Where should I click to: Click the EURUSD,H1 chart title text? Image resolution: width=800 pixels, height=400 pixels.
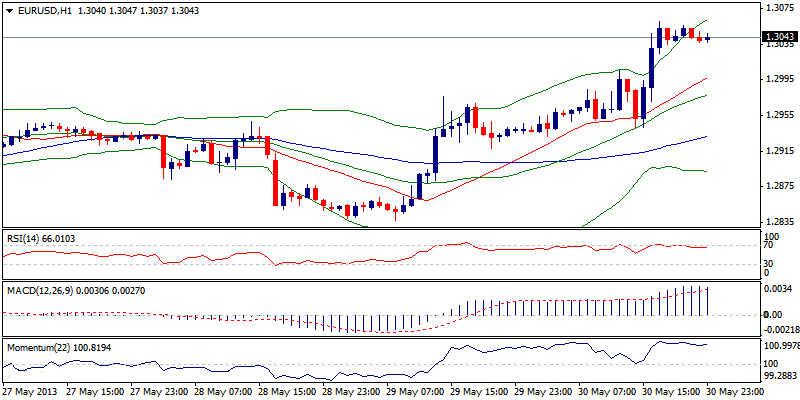click(x=42, y=9)
